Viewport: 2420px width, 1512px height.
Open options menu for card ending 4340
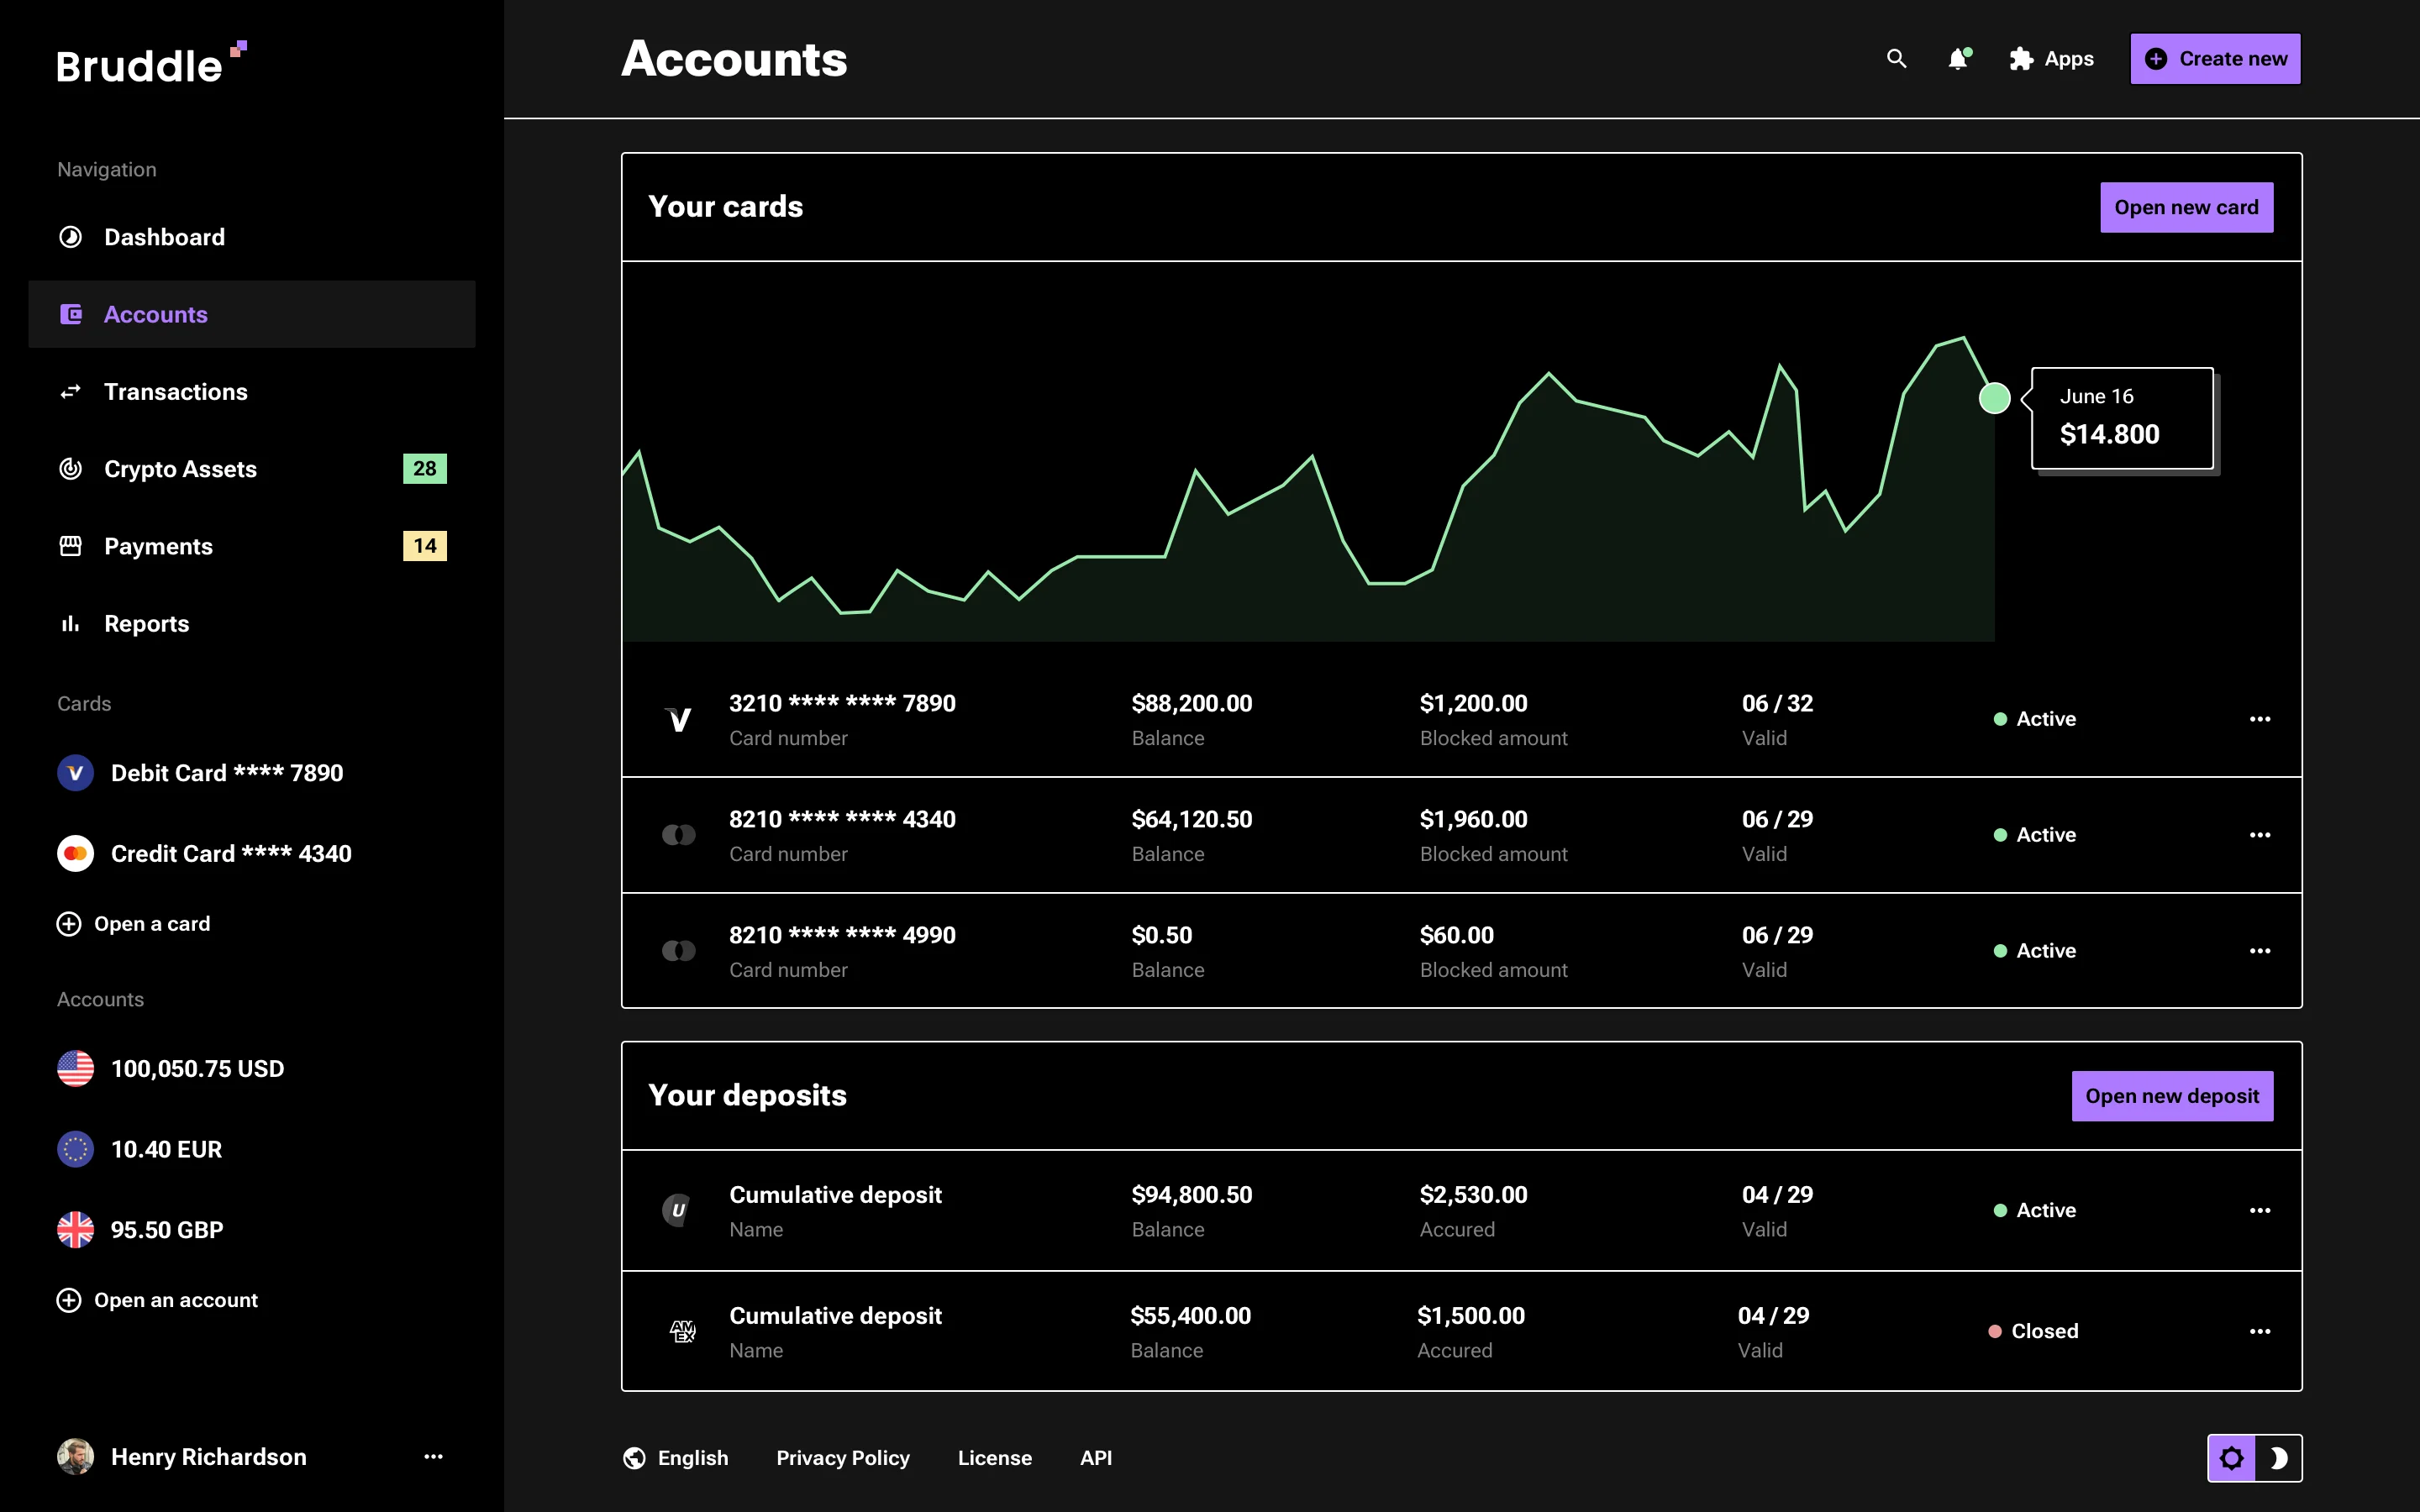coord(2261,834)
